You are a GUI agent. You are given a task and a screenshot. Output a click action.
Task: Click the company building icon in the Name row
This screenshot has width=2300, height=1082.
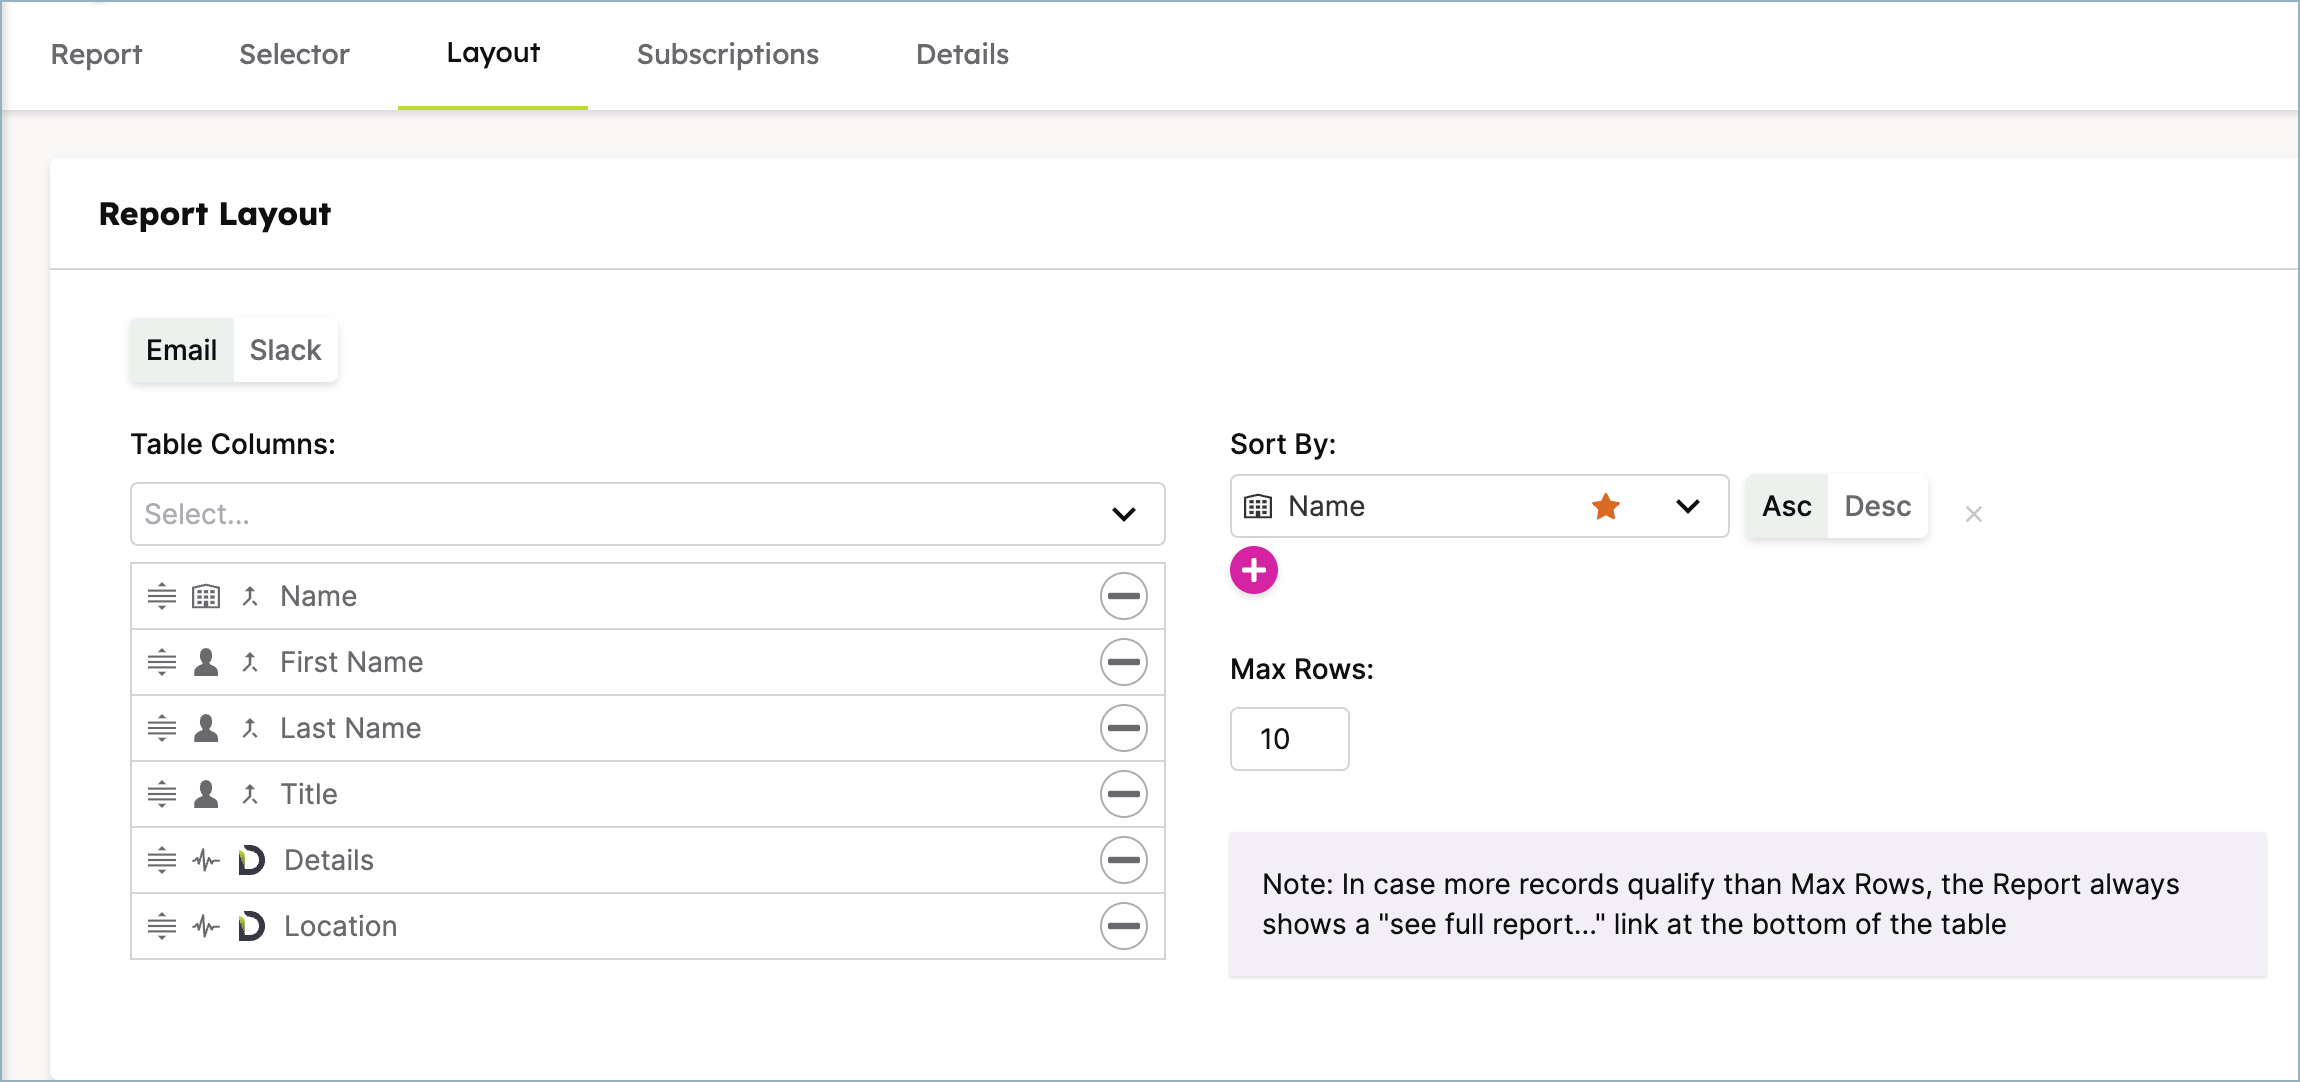tap(206, 597)
